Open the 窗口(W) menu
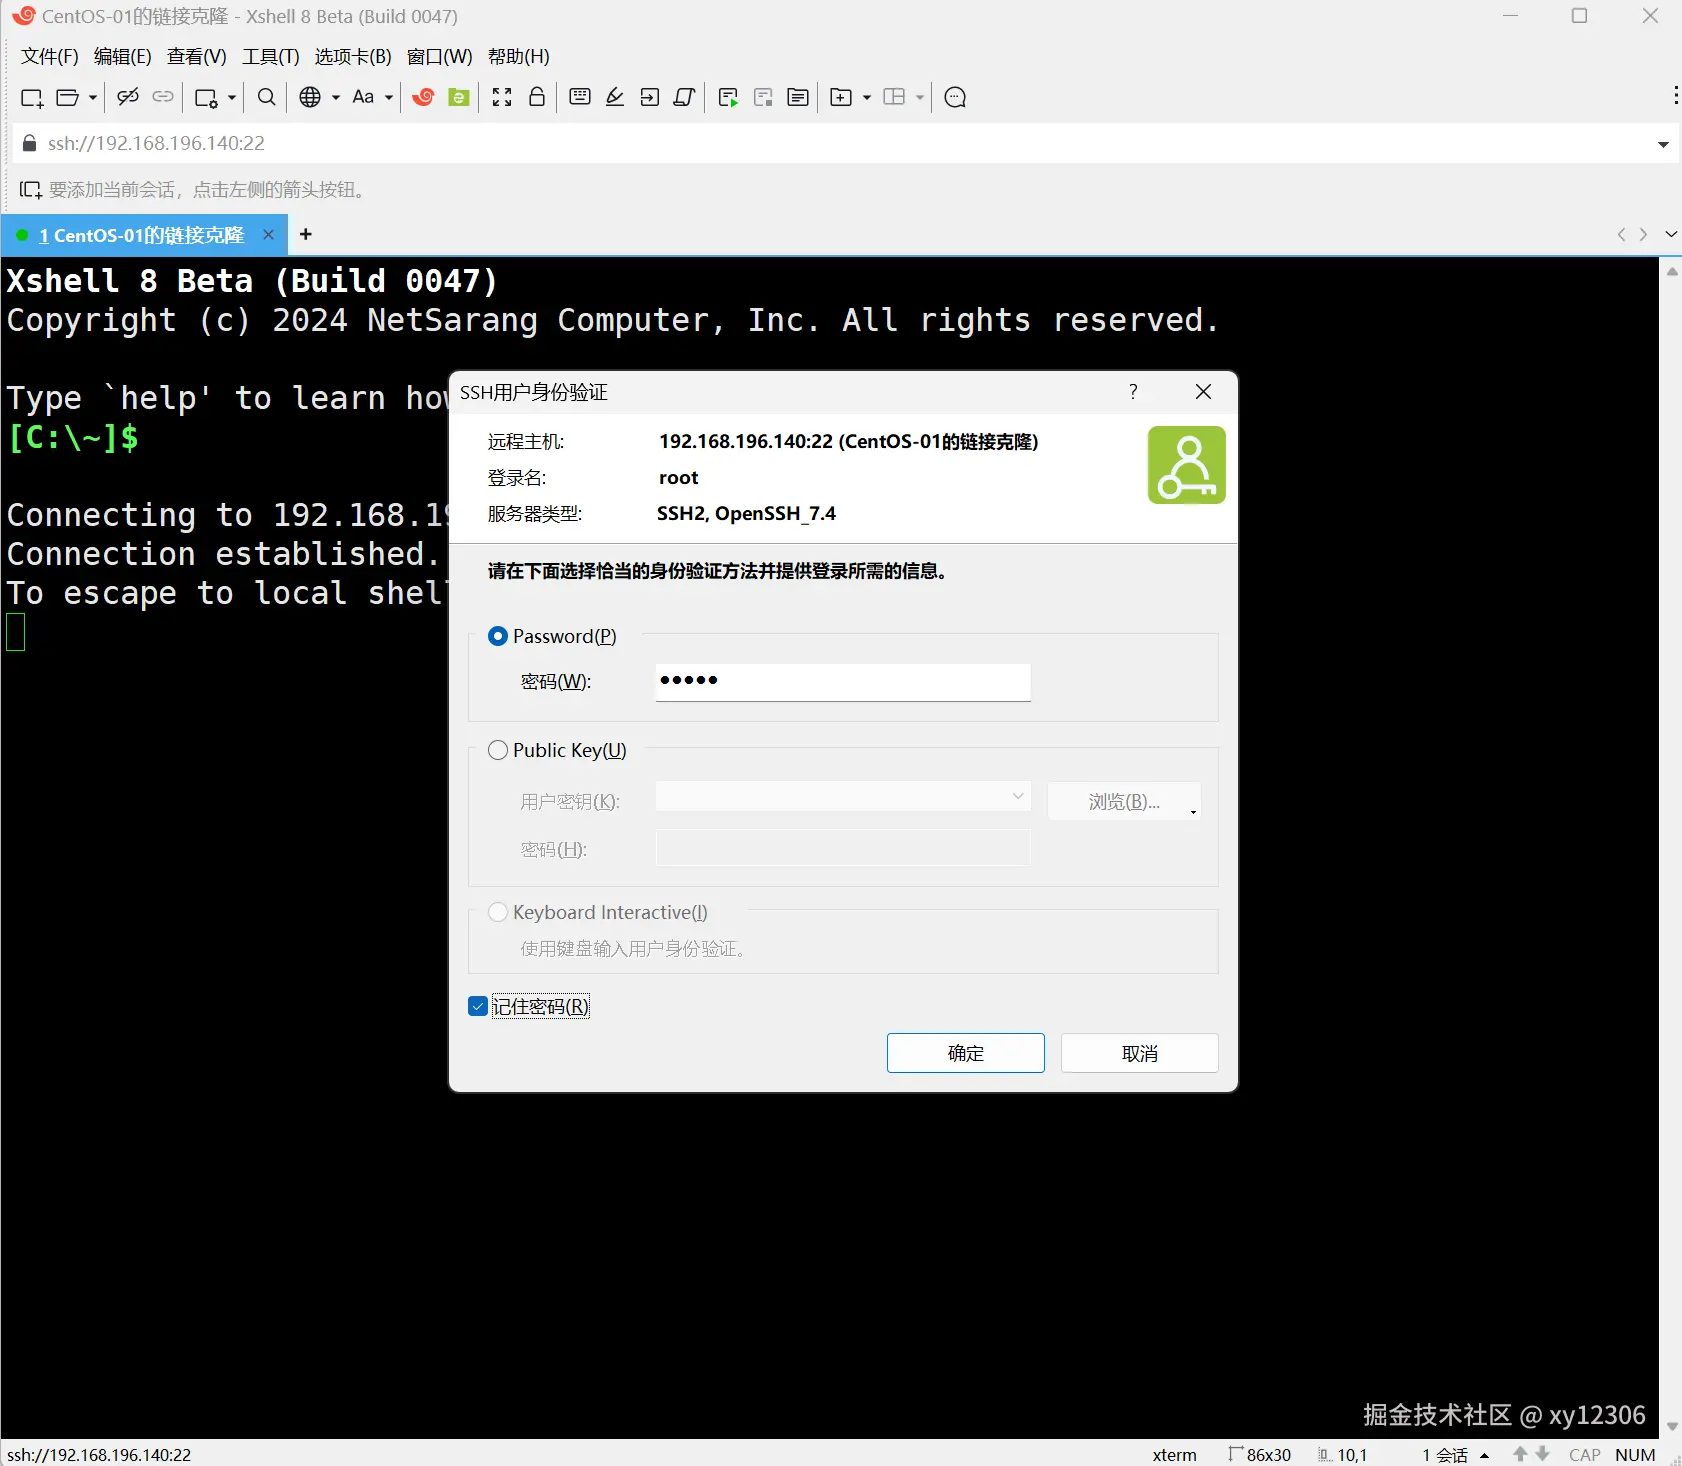The image size is (1682, 1466). coord(440,56)
